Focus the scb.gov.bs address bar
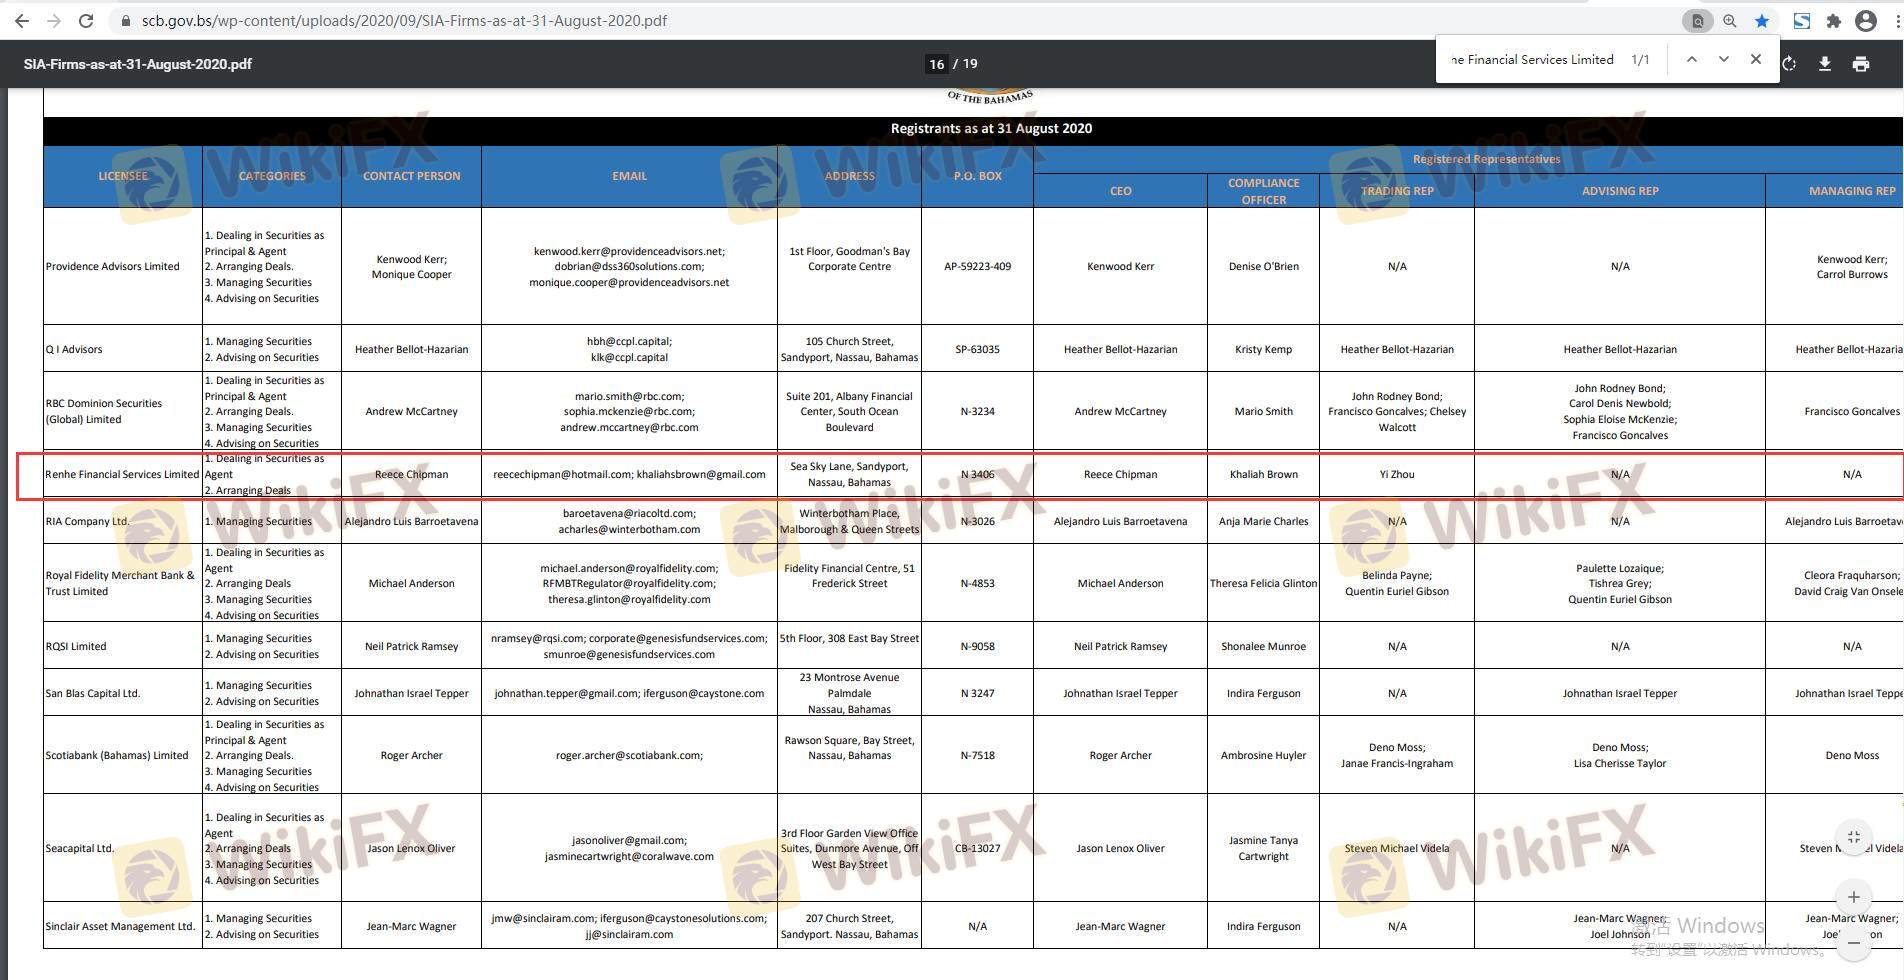 point(404,20)
